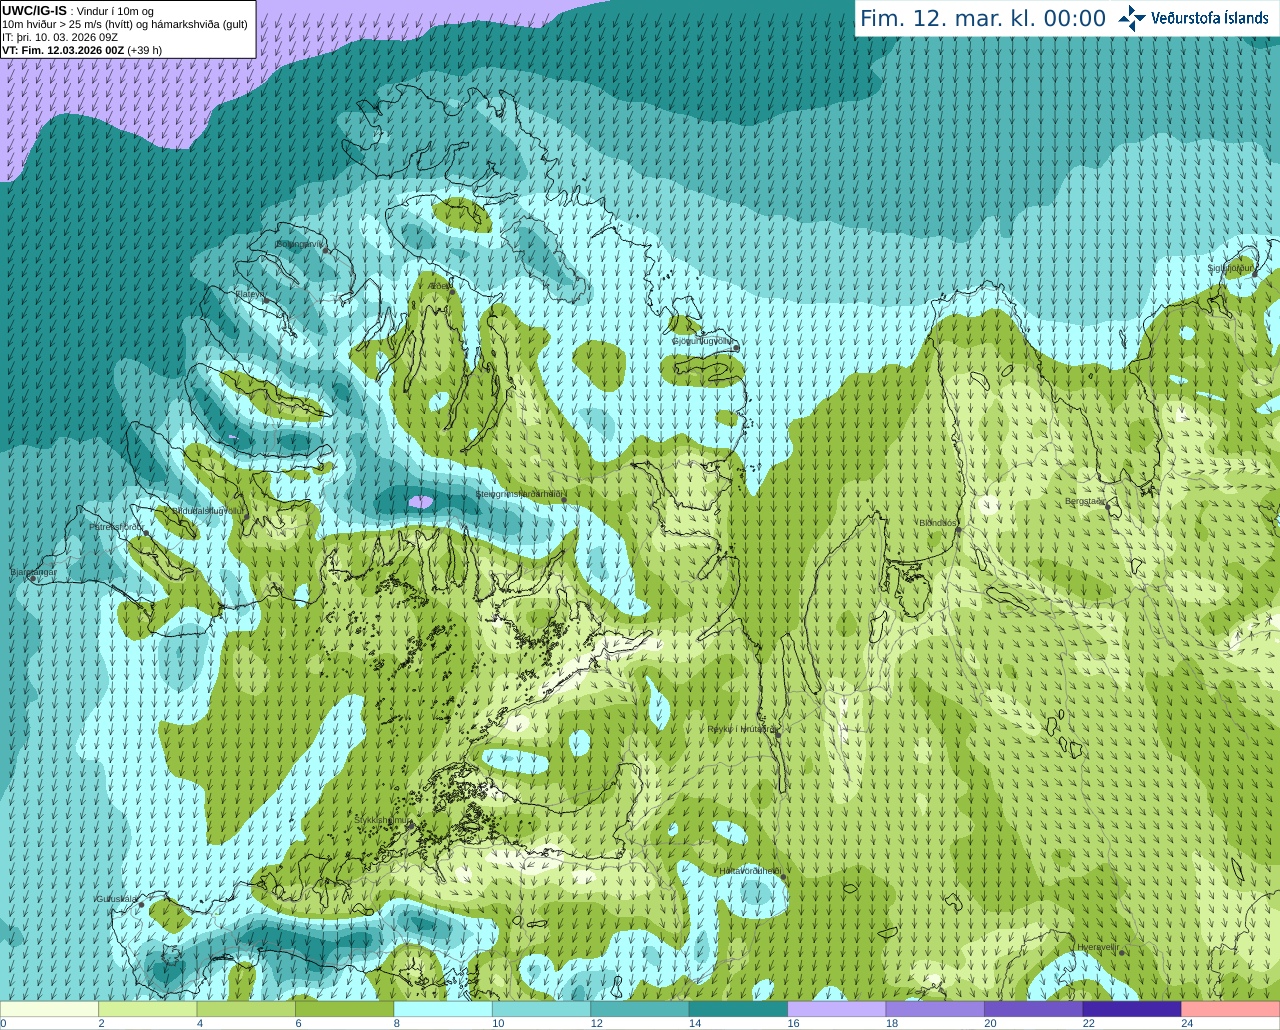Click the Bolungarvík place label

pos(299,244)
